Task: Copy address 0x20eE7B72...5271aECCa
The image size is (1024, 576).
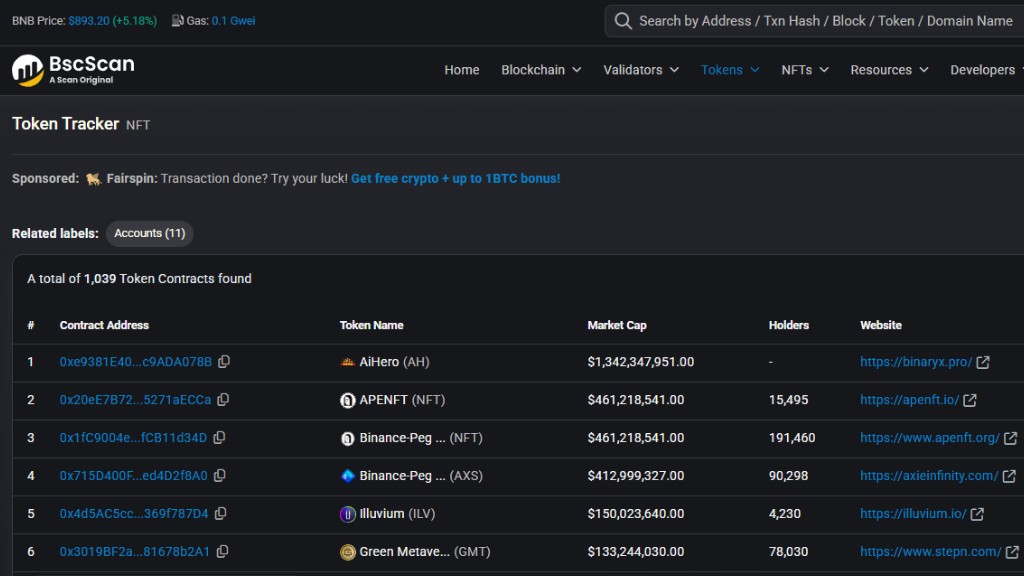Action: coord(223,400)
